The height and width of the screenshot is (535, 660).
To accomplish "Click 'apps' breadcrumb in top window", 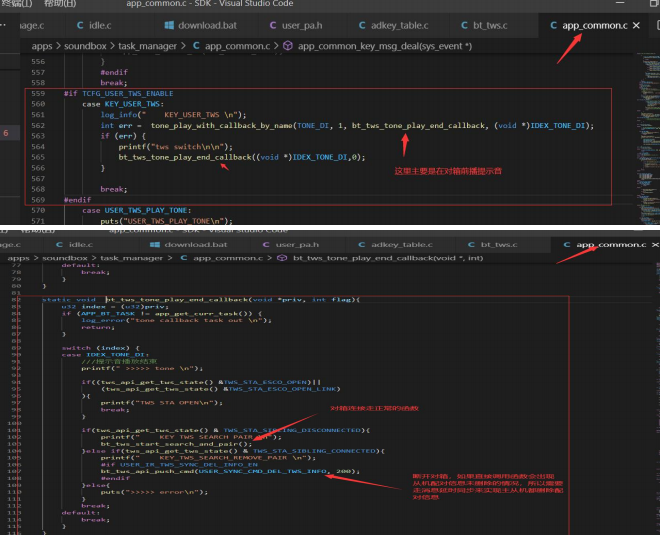I will (x=42, y=46).
